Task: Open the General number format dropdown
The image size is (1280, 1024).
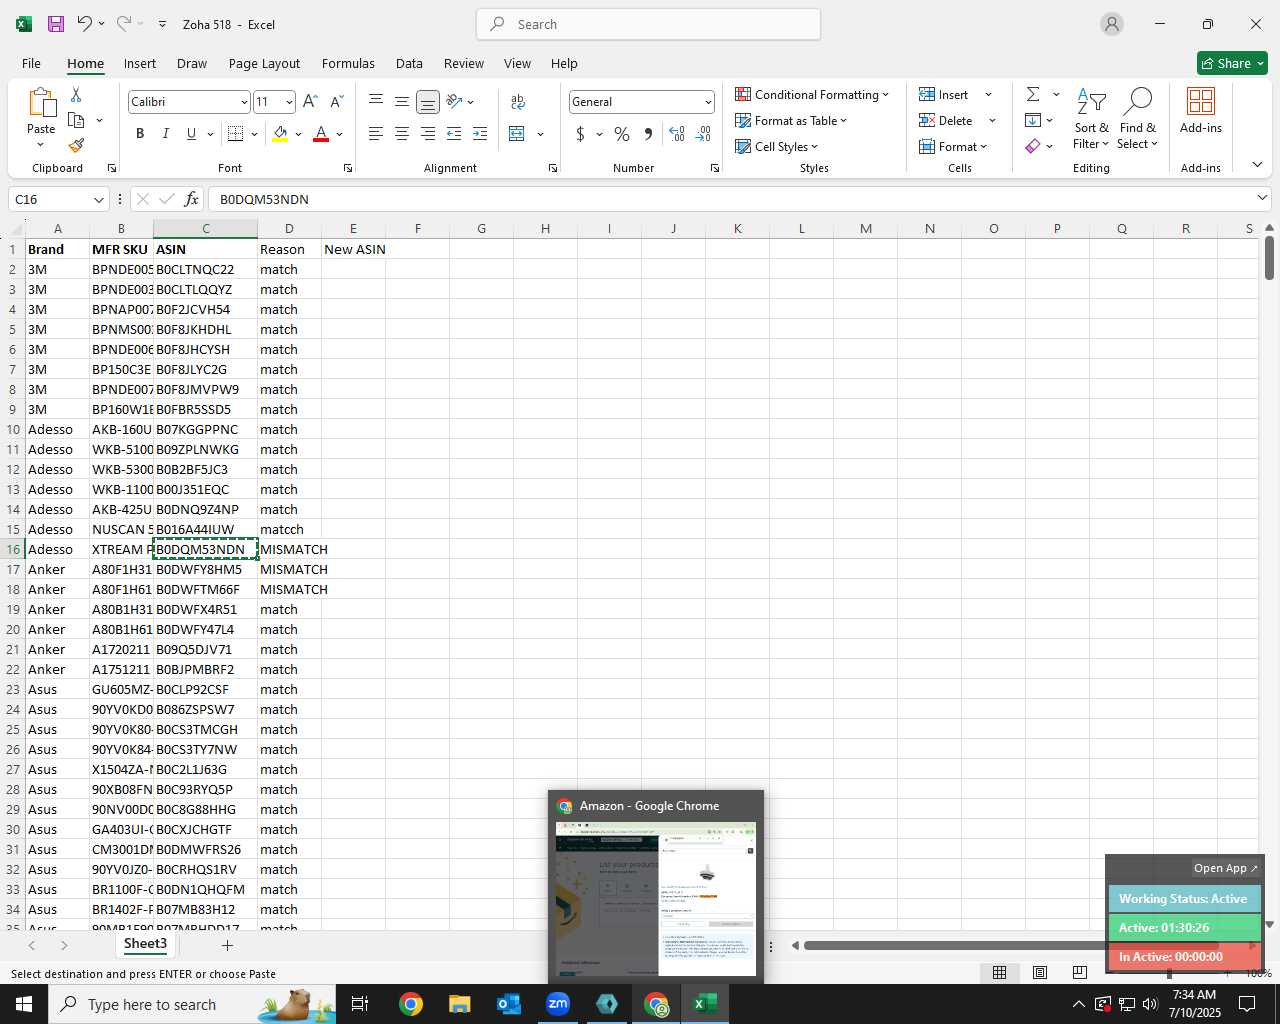Action: [x=708, y=102]
